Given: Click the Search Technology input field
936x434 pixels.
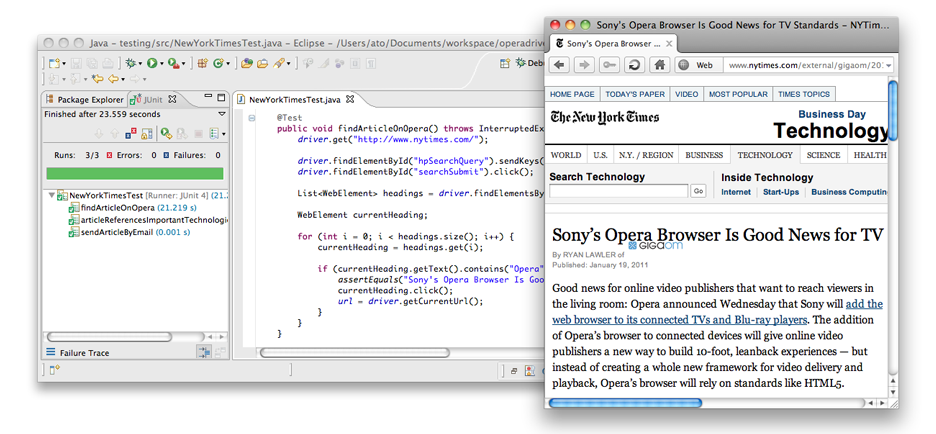Looking at the screenshot, I should [617, 191].
